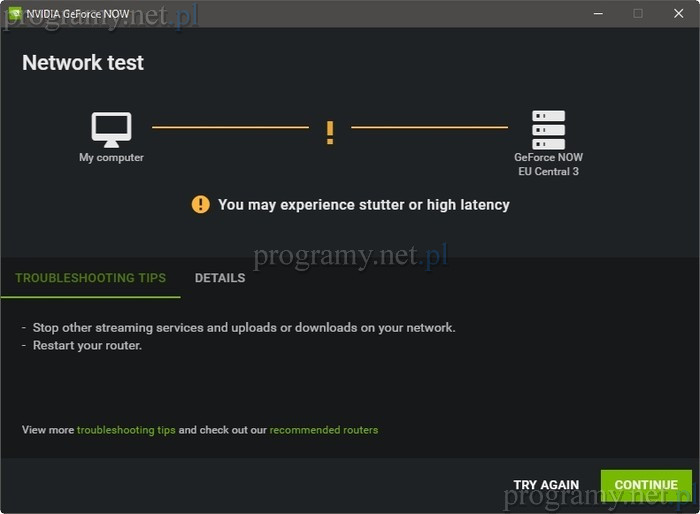
Task: Minimize the GeForce NOW window
Action: [x=598, y=13]
